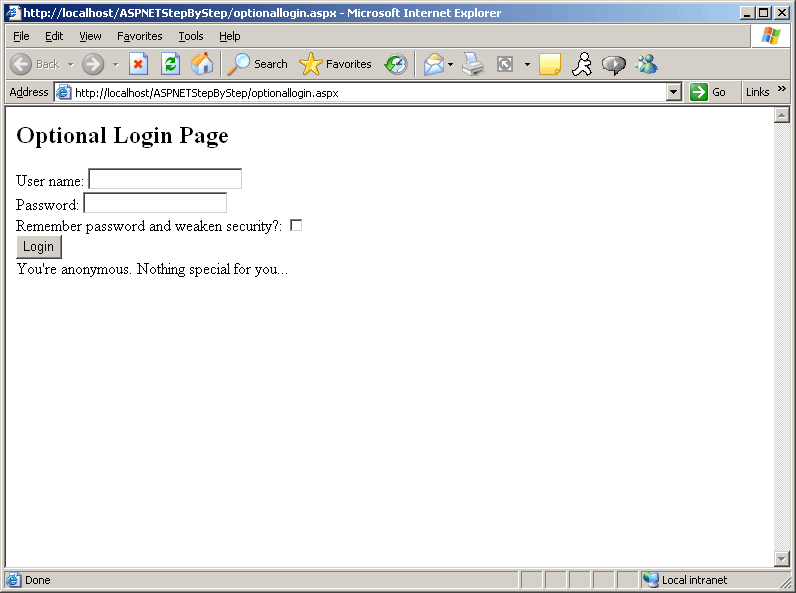The height and width of the screenshot is (593, 796).
Task: Open the View menu
Action: point(90,36)
